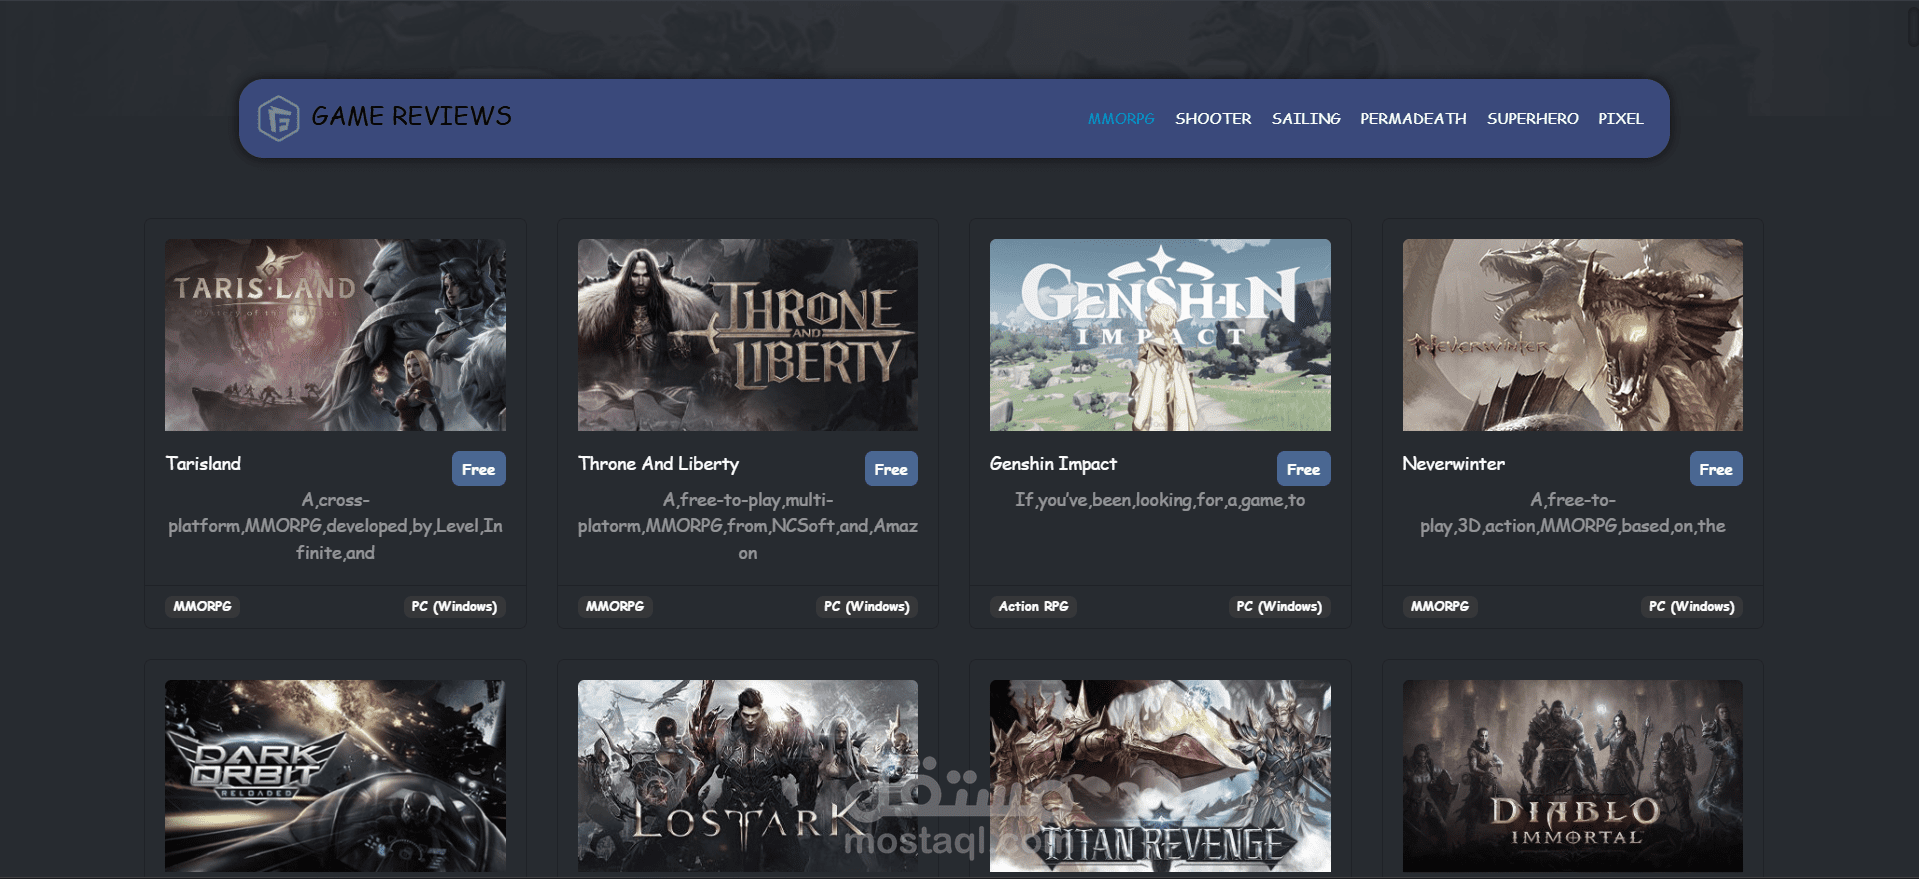
Task: Click the PC (Windows) tag on Neverwinter
Action: click(x=1692, y=606)
